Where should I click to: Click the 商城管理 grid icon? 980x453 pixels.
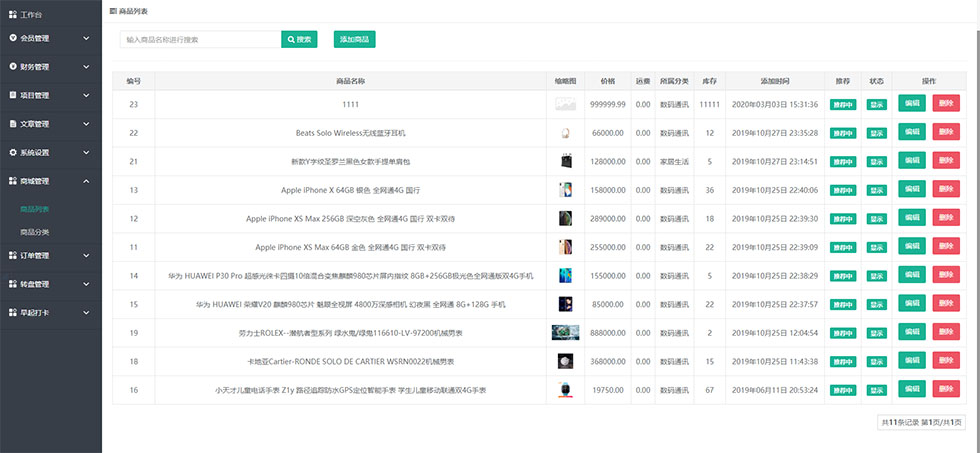click(13, 181)
